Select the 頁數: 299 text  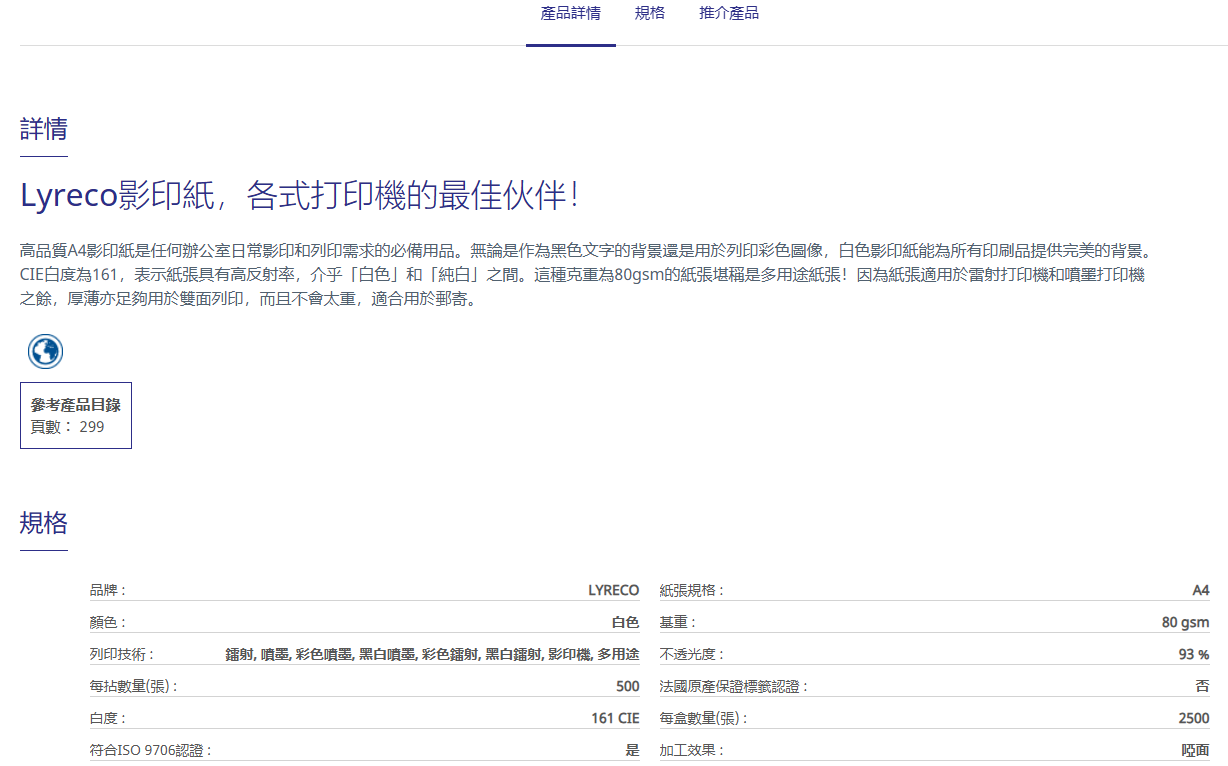(x=68, y=427)
